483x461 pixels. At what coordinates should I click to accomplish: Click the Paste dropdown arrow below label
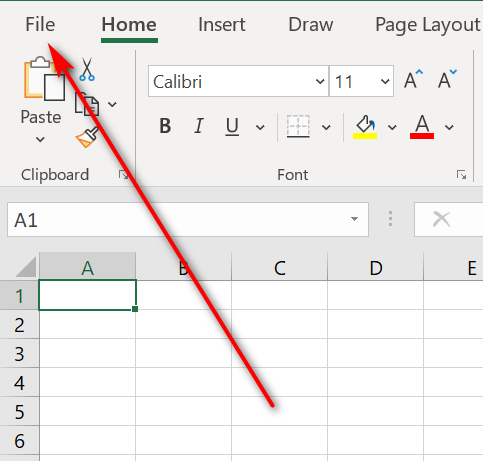(40, 139)
